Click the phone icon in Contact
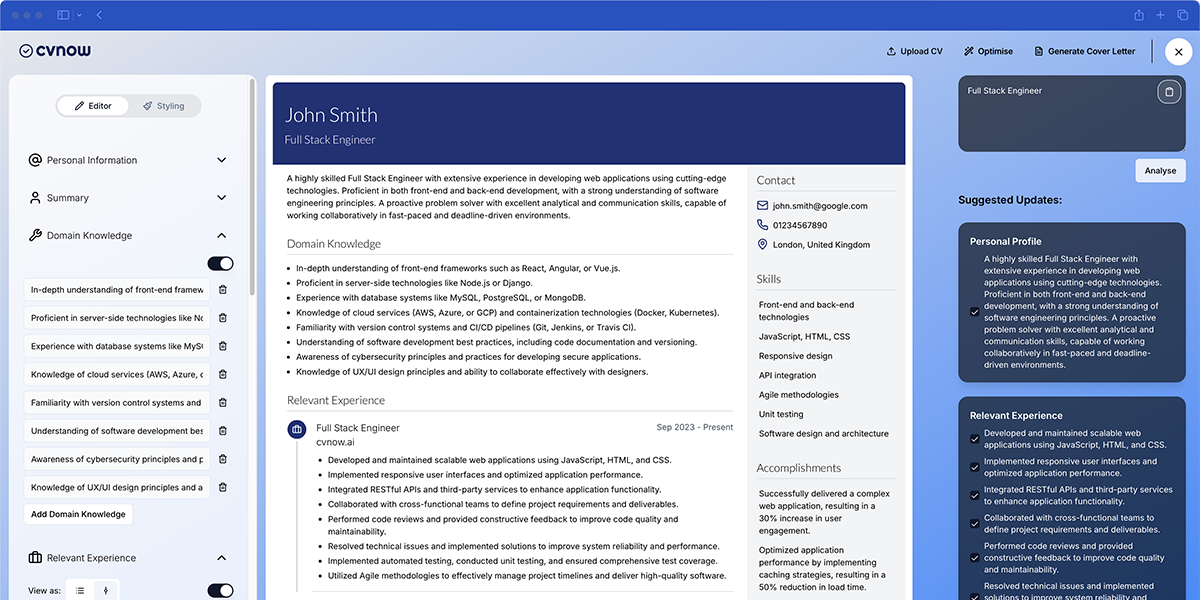Viewport: 1200px width, 600px height. (763, 225)
